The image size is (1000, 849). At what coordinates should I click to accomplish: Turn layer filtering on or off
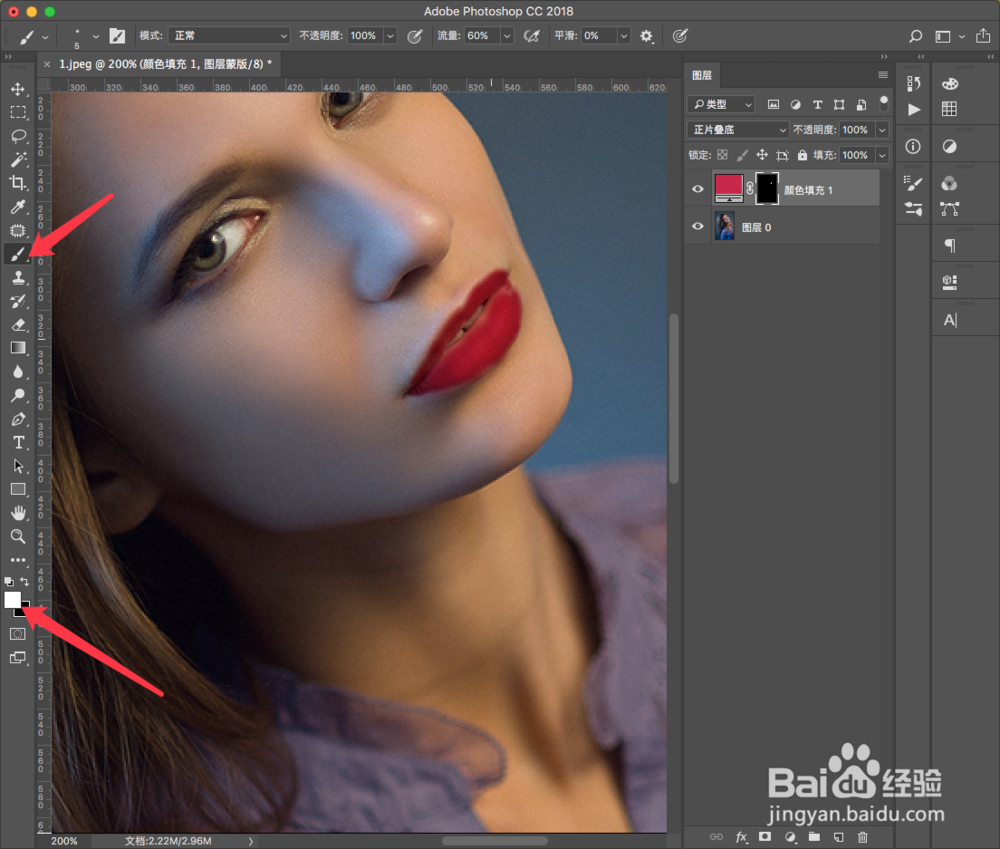click(884, 103)
